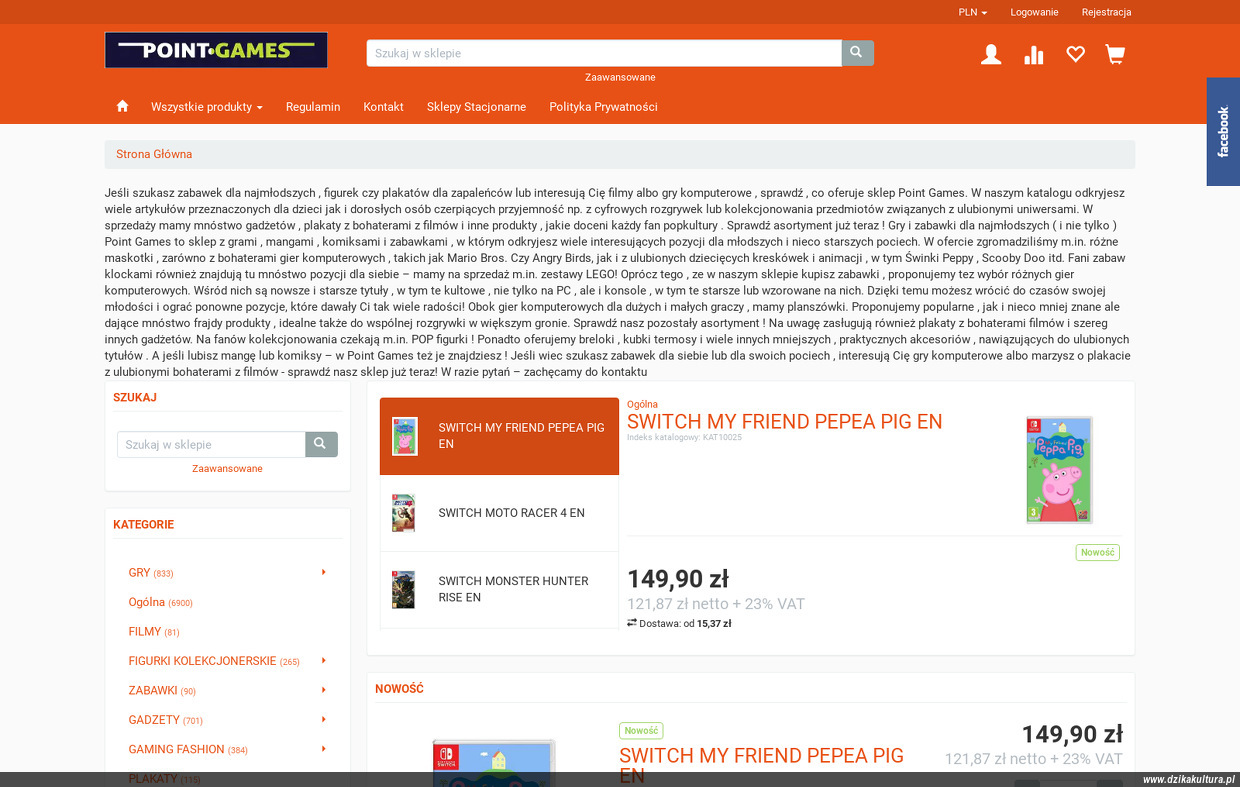Screen dimensions: 1240x787
Task: Open the user account icon
Action: [x=991, y=55]
